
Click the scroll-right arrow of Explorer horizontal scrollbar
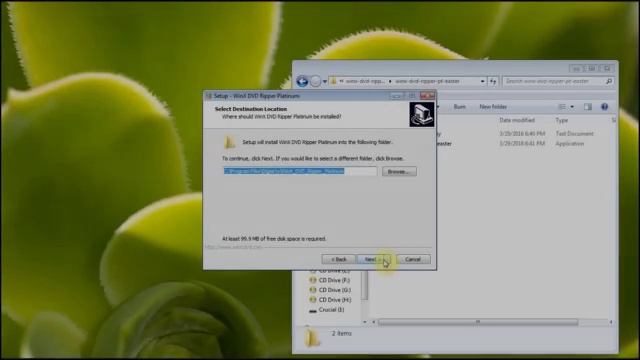pos(611,322)
